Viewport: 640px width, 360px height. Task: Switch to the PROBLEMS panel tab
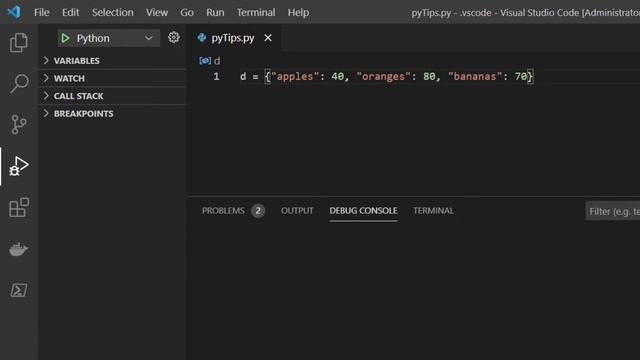point(223,211)
